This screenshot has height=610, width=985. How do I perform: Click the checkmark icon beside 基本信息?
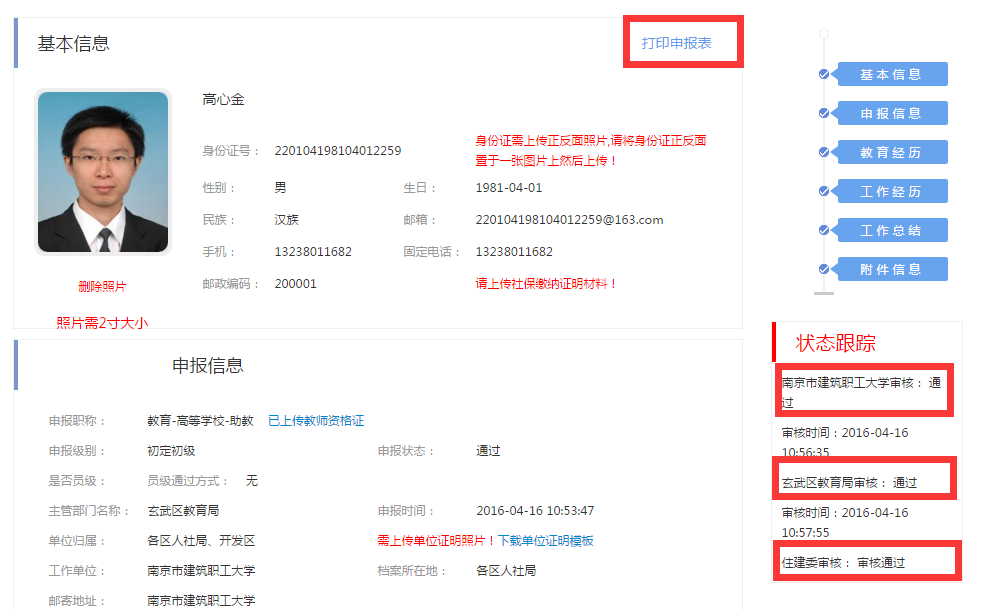[x=824, y=74]
